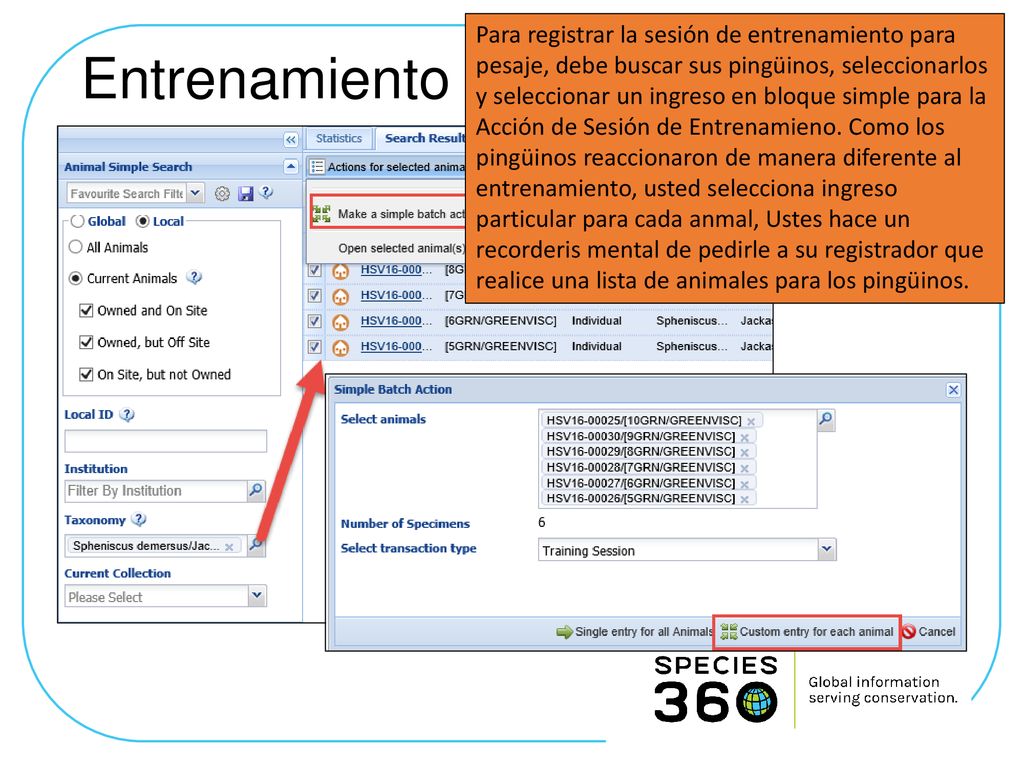This screenshot has height=768, width=1024.
Task: Click animal icon in the 7G row
Action: coord(340,296)
